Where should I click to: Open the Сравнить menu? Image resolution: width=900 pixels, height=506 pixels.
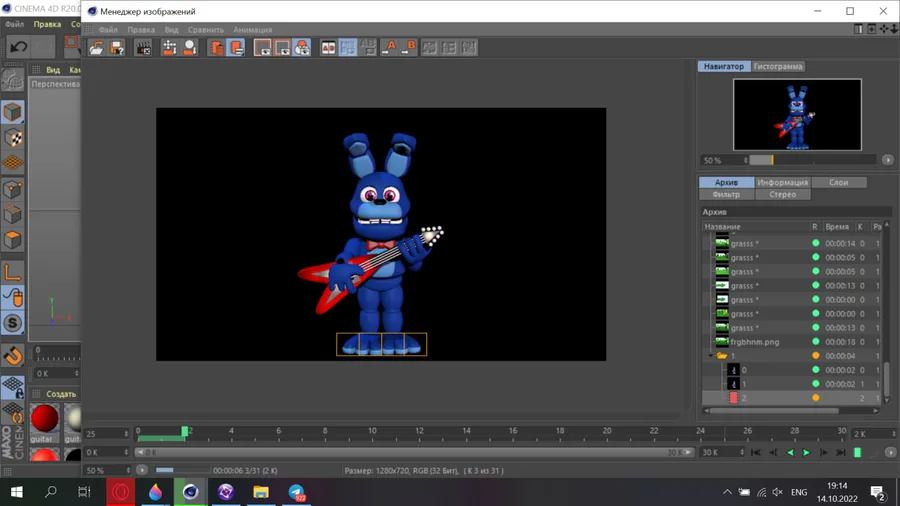205,30
